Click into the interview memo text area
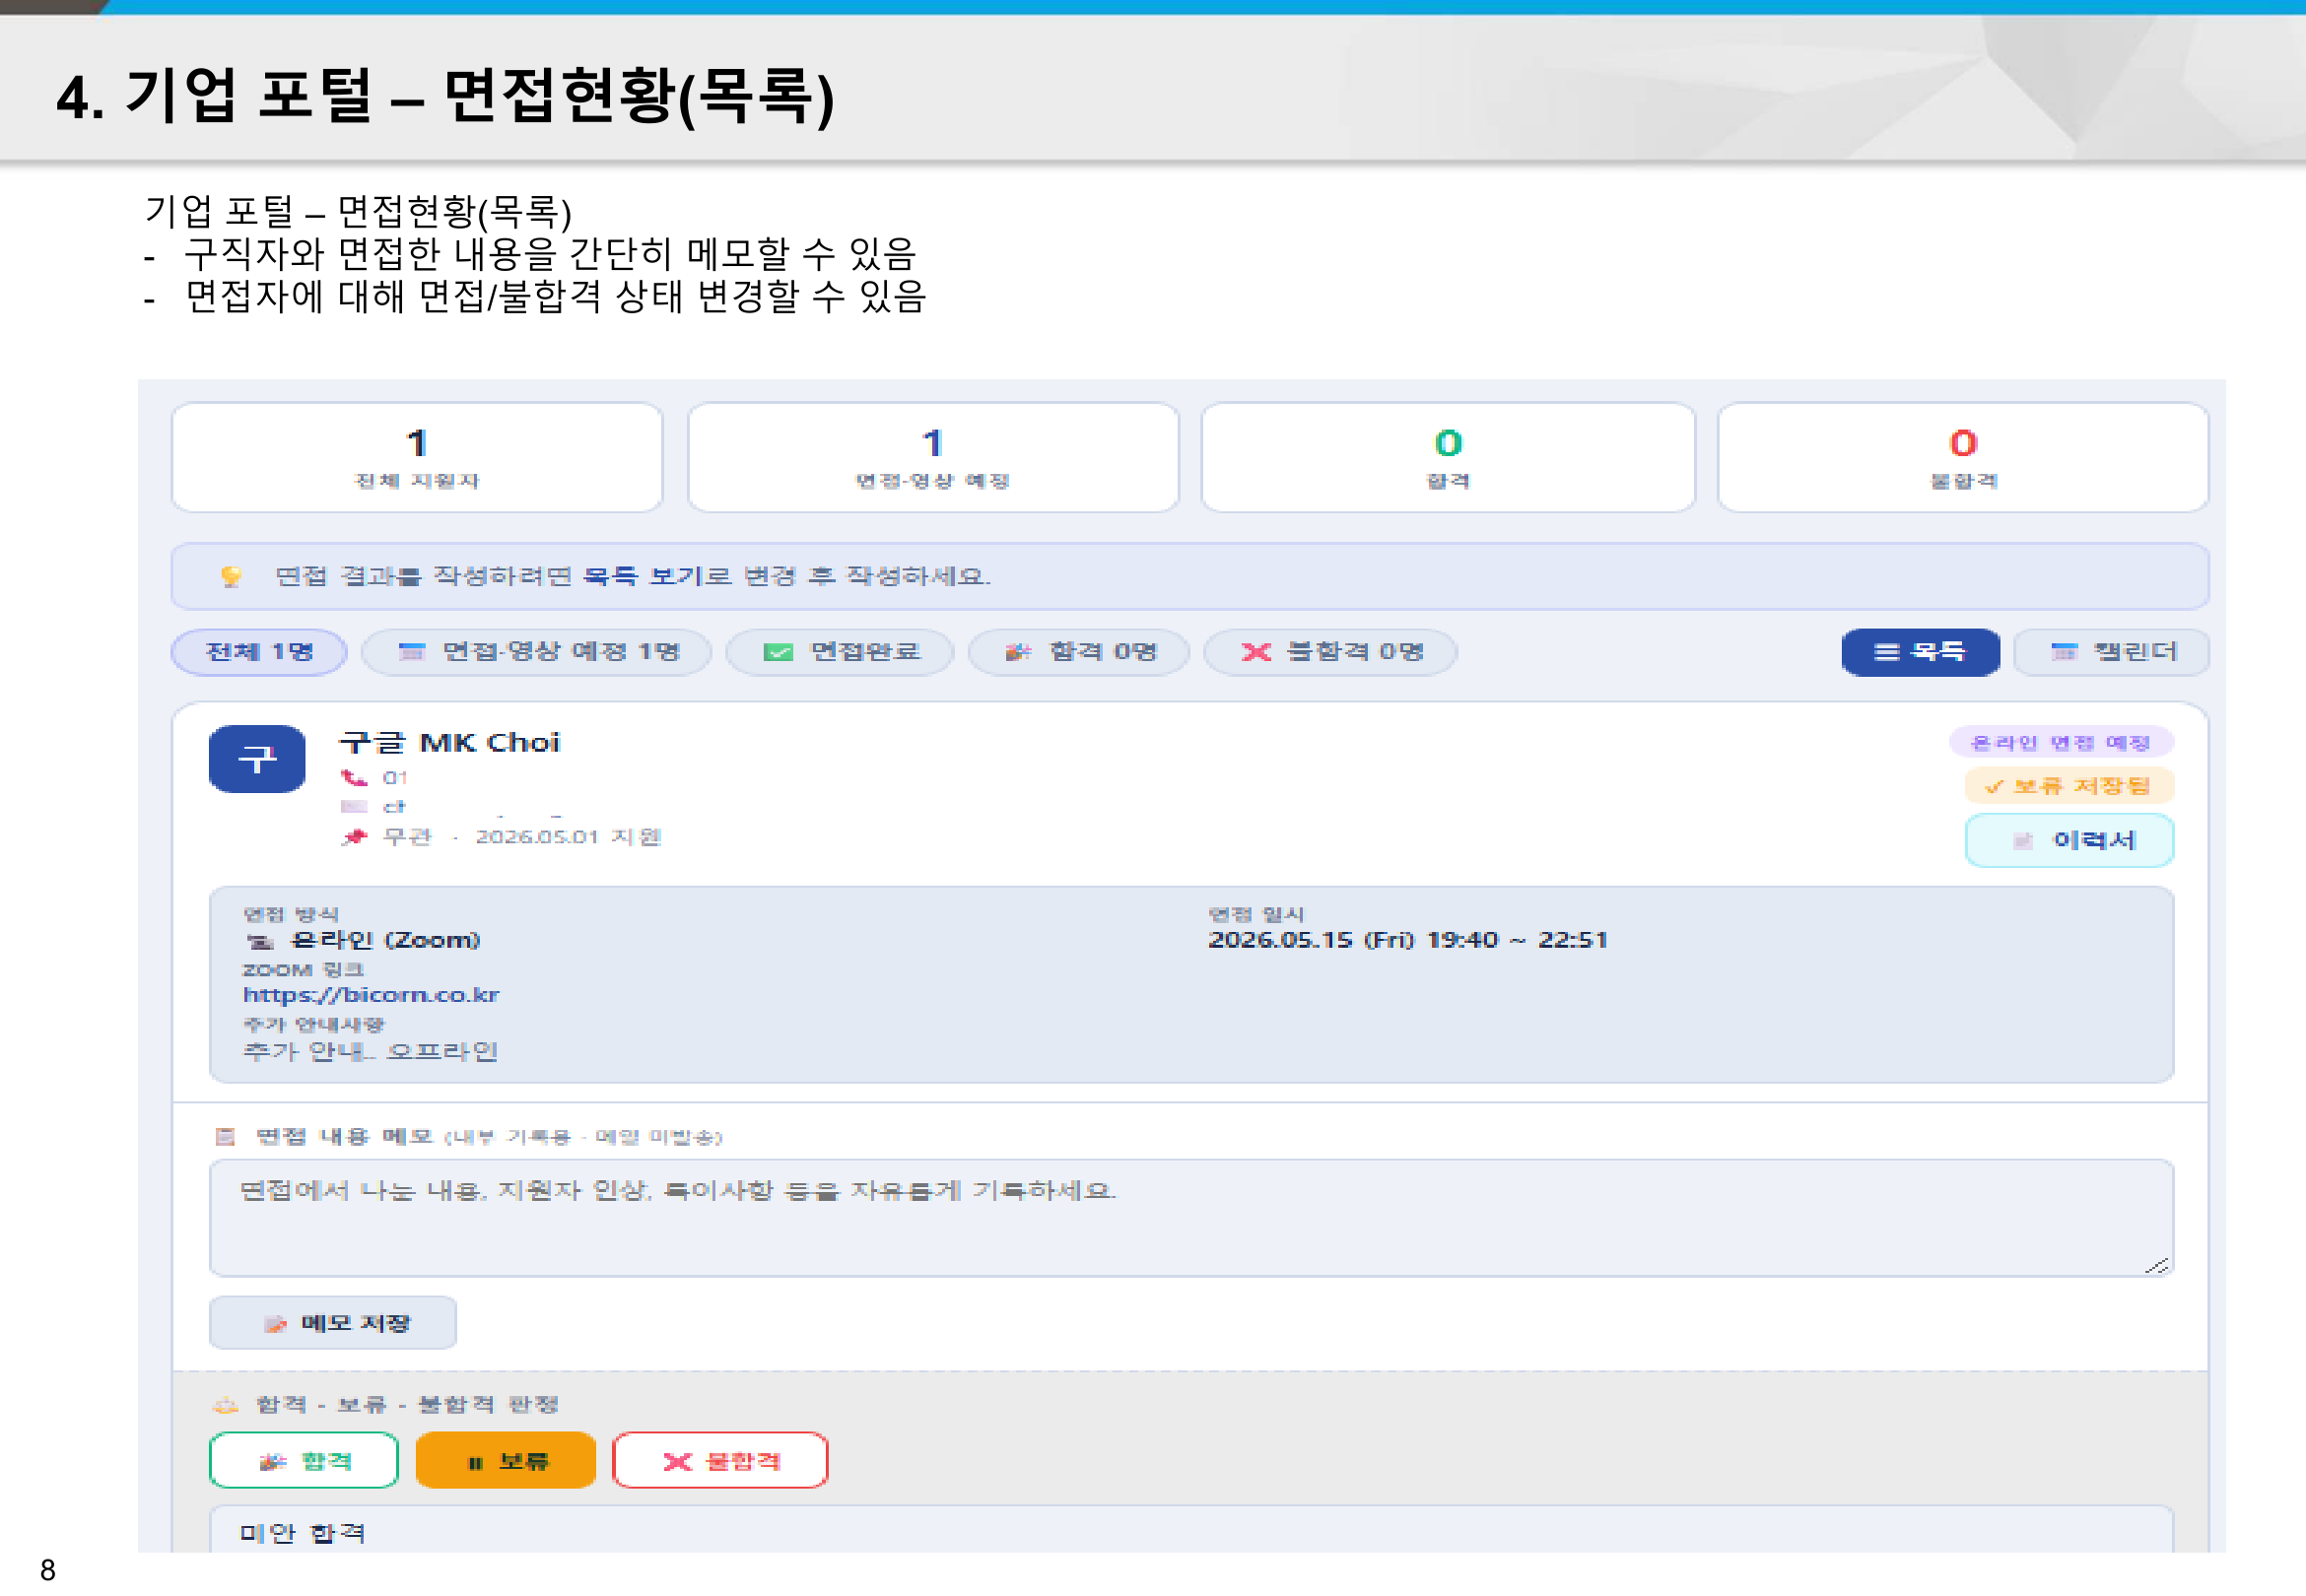The width and height of the screenshot is (2306, 1596). (1191, 1218)
